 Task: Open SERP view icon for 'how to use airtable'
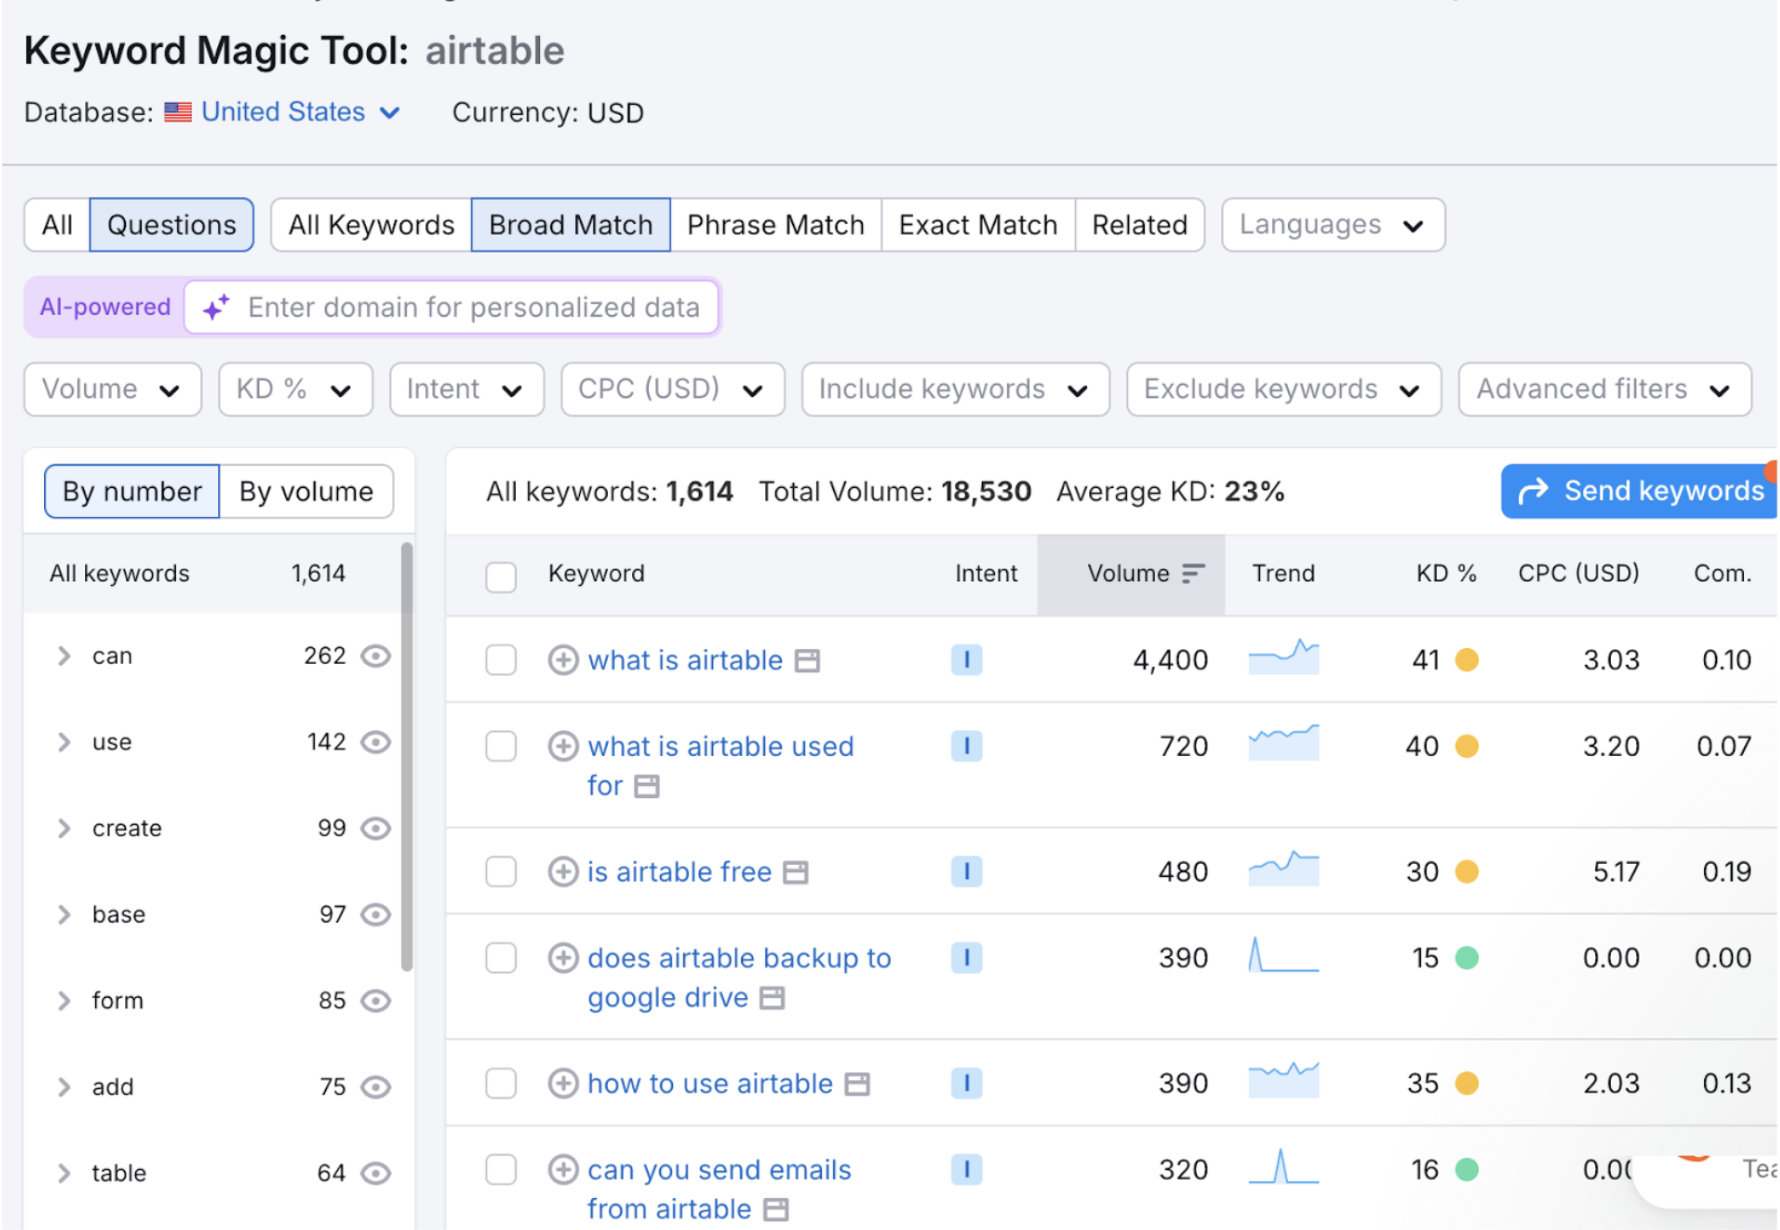point(857,1084)
